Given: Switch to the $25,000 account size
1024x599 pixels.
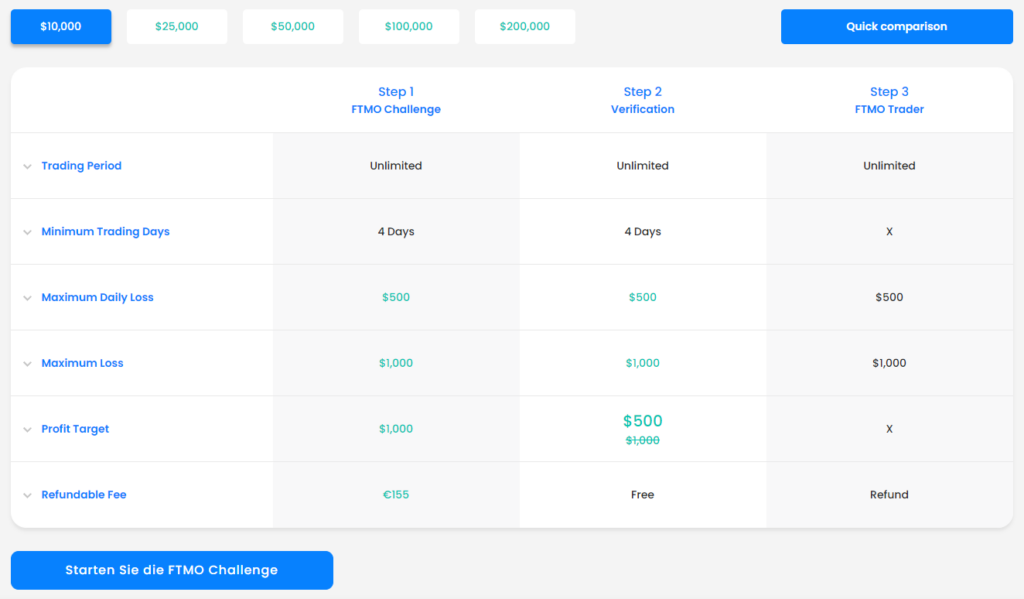Looking at the screenshot, I should (x=177, y=27).
